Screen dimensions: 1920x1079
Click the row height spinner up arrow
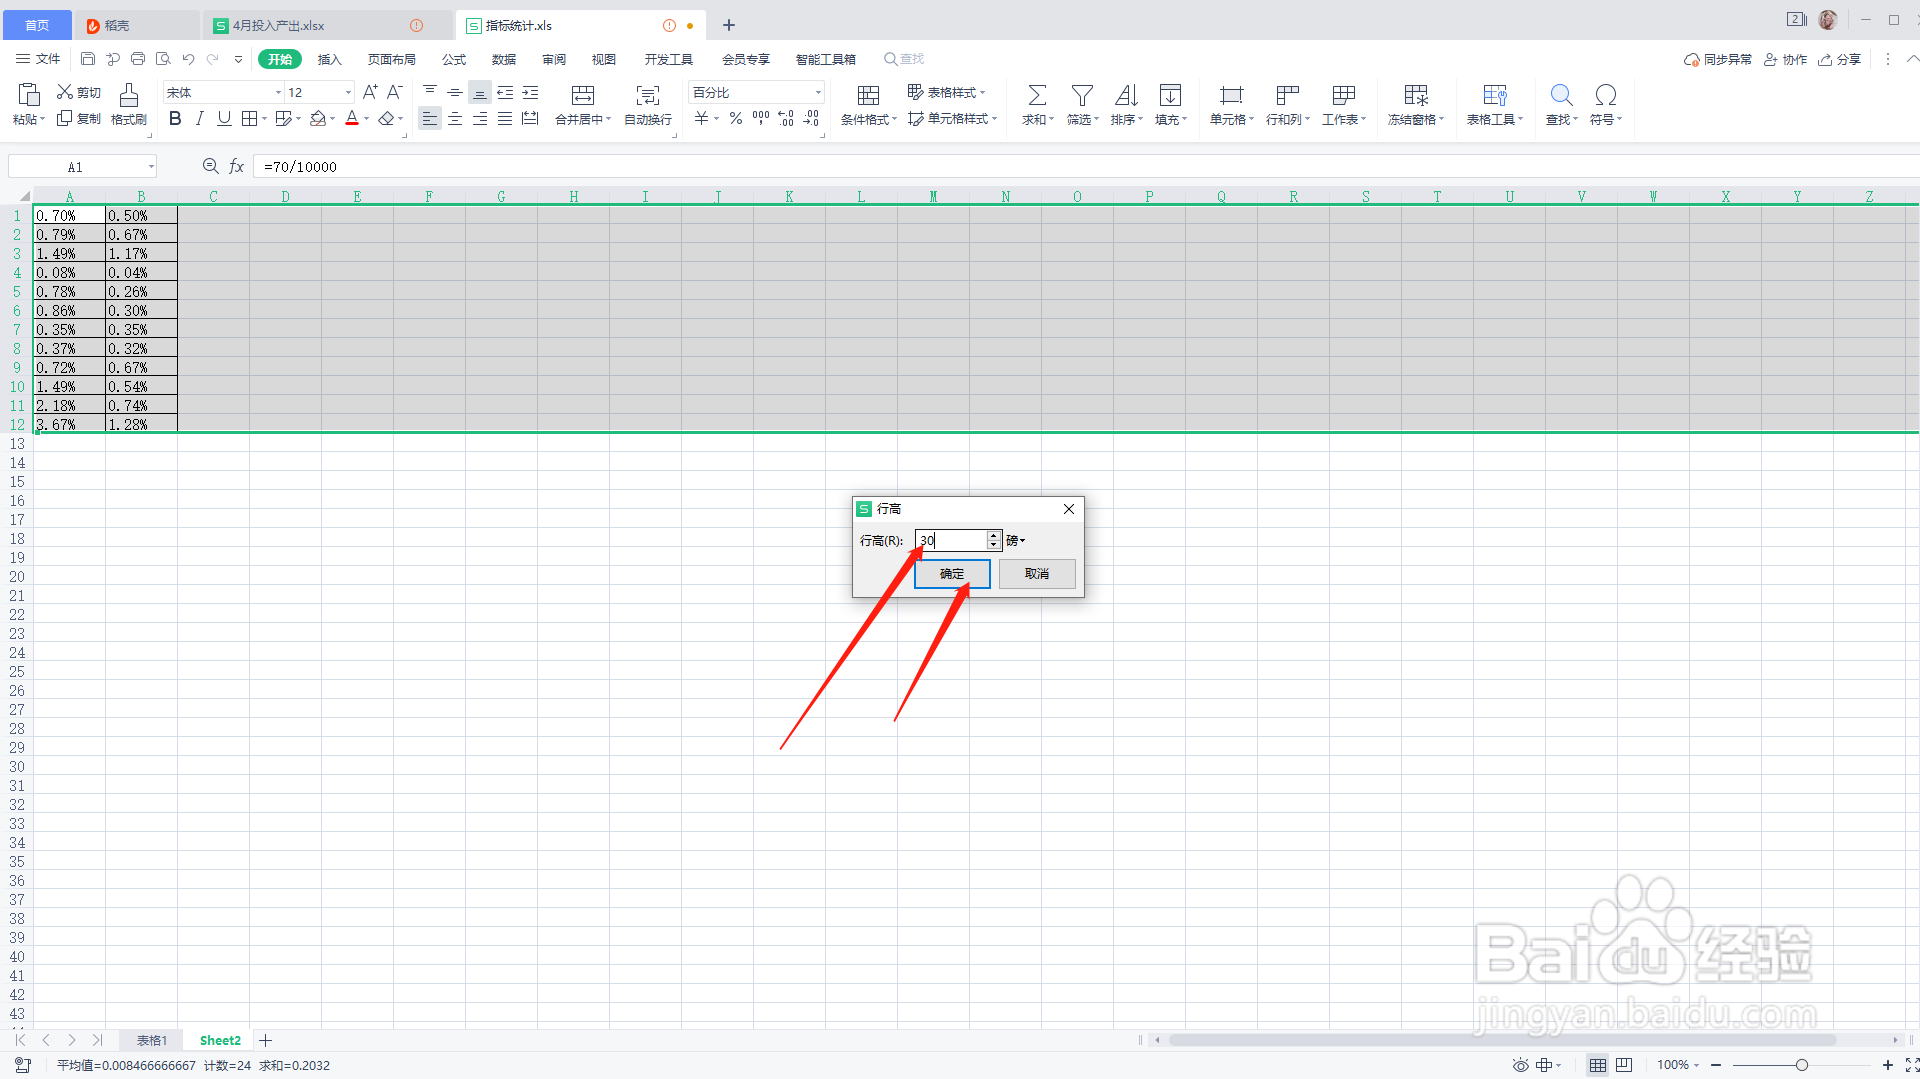click(x=993, y=536)
